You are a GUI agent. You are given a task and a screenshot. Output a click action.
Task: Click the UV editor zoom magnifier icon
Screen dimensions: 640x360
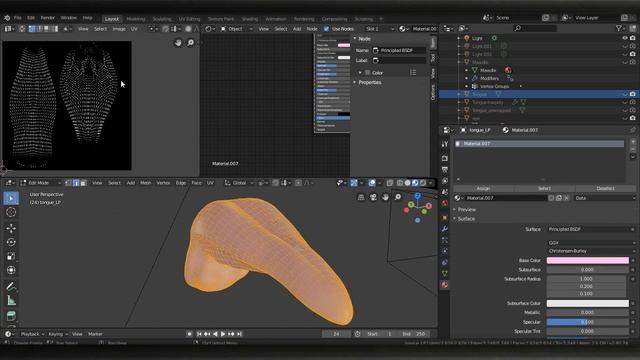coord(191,42)
